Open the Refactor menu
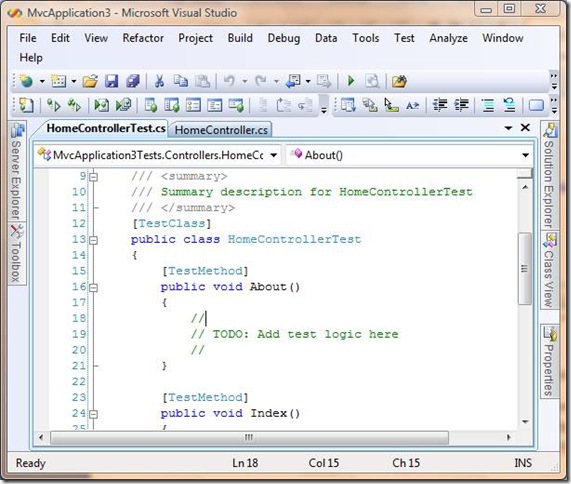This screenshot has height=484, width=571. [x=143, y=38]
